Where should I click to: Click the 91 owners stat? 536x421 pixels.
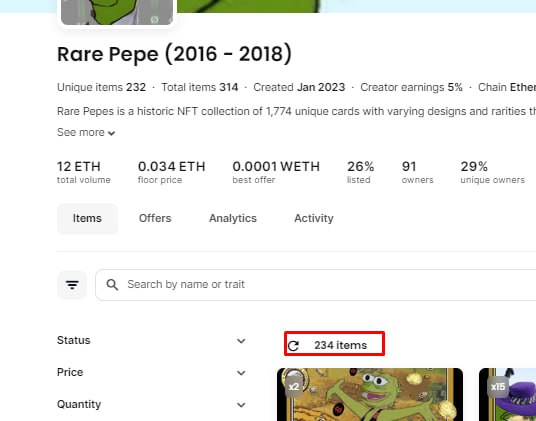coord(417,172)
